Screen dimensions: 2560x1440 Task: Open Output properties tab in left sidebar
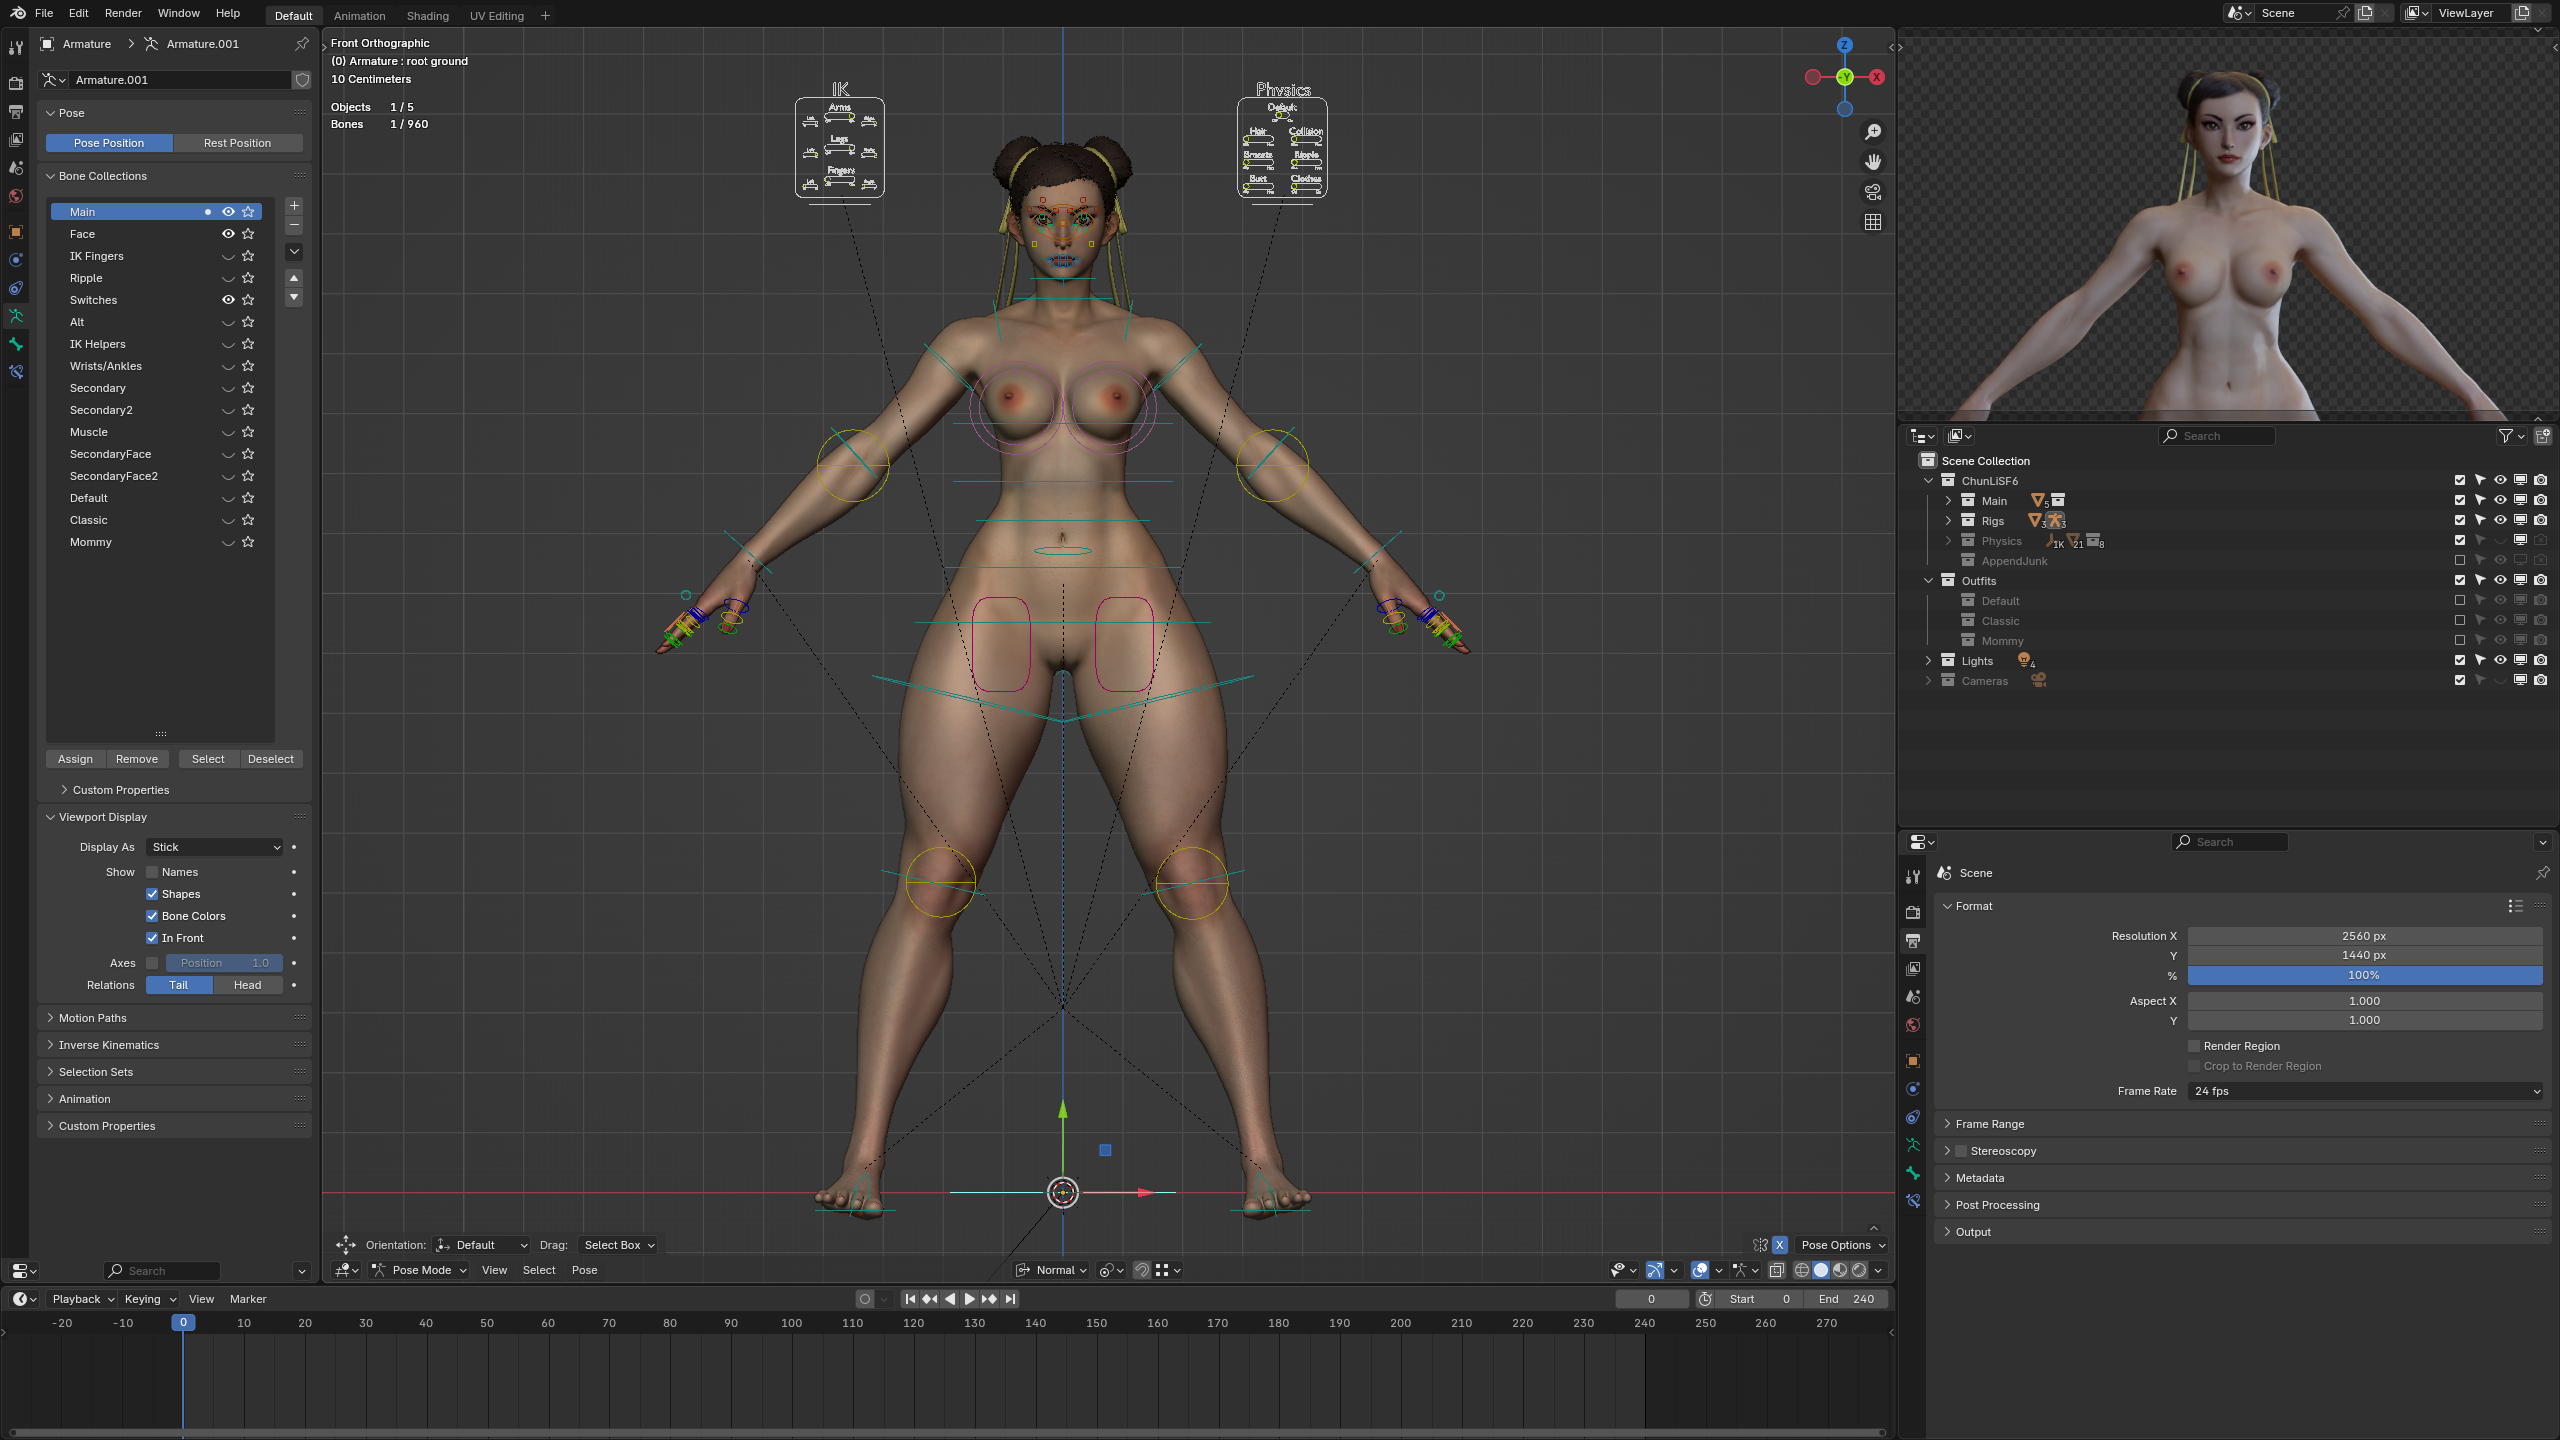click(16, 112)
